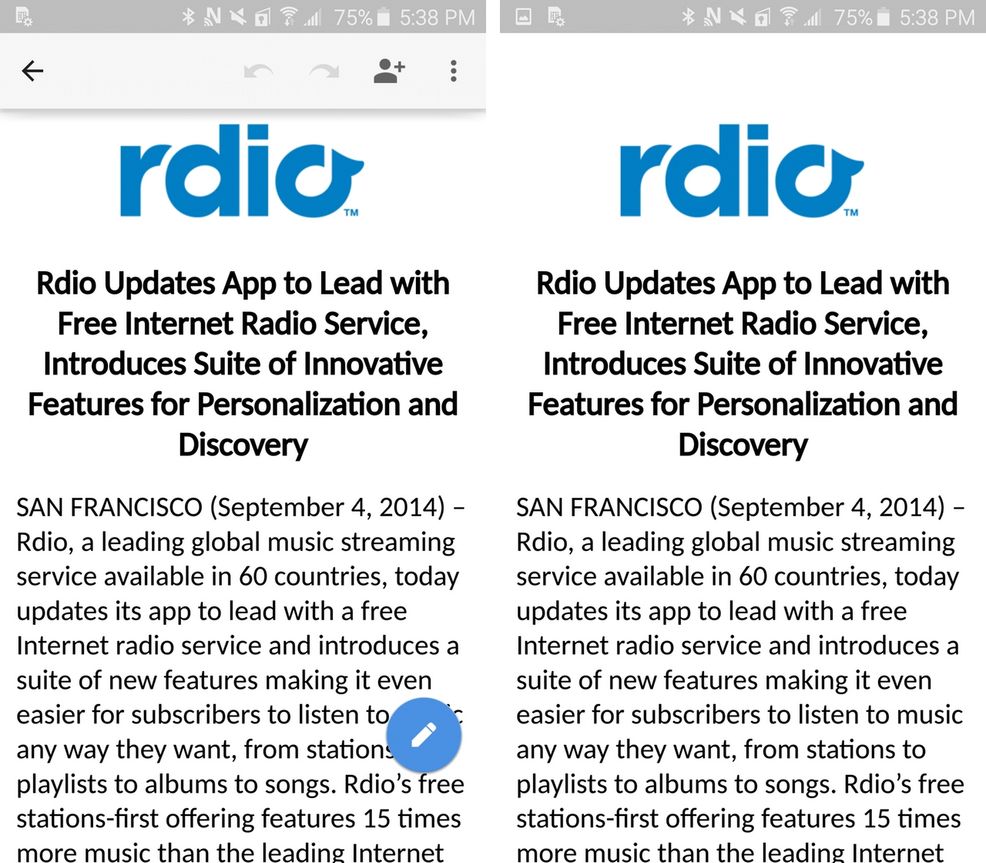Tap 'SAN FRANCISCO (September 4, 2014)' in right document
The image size is (986, 863).
[731, 507]
